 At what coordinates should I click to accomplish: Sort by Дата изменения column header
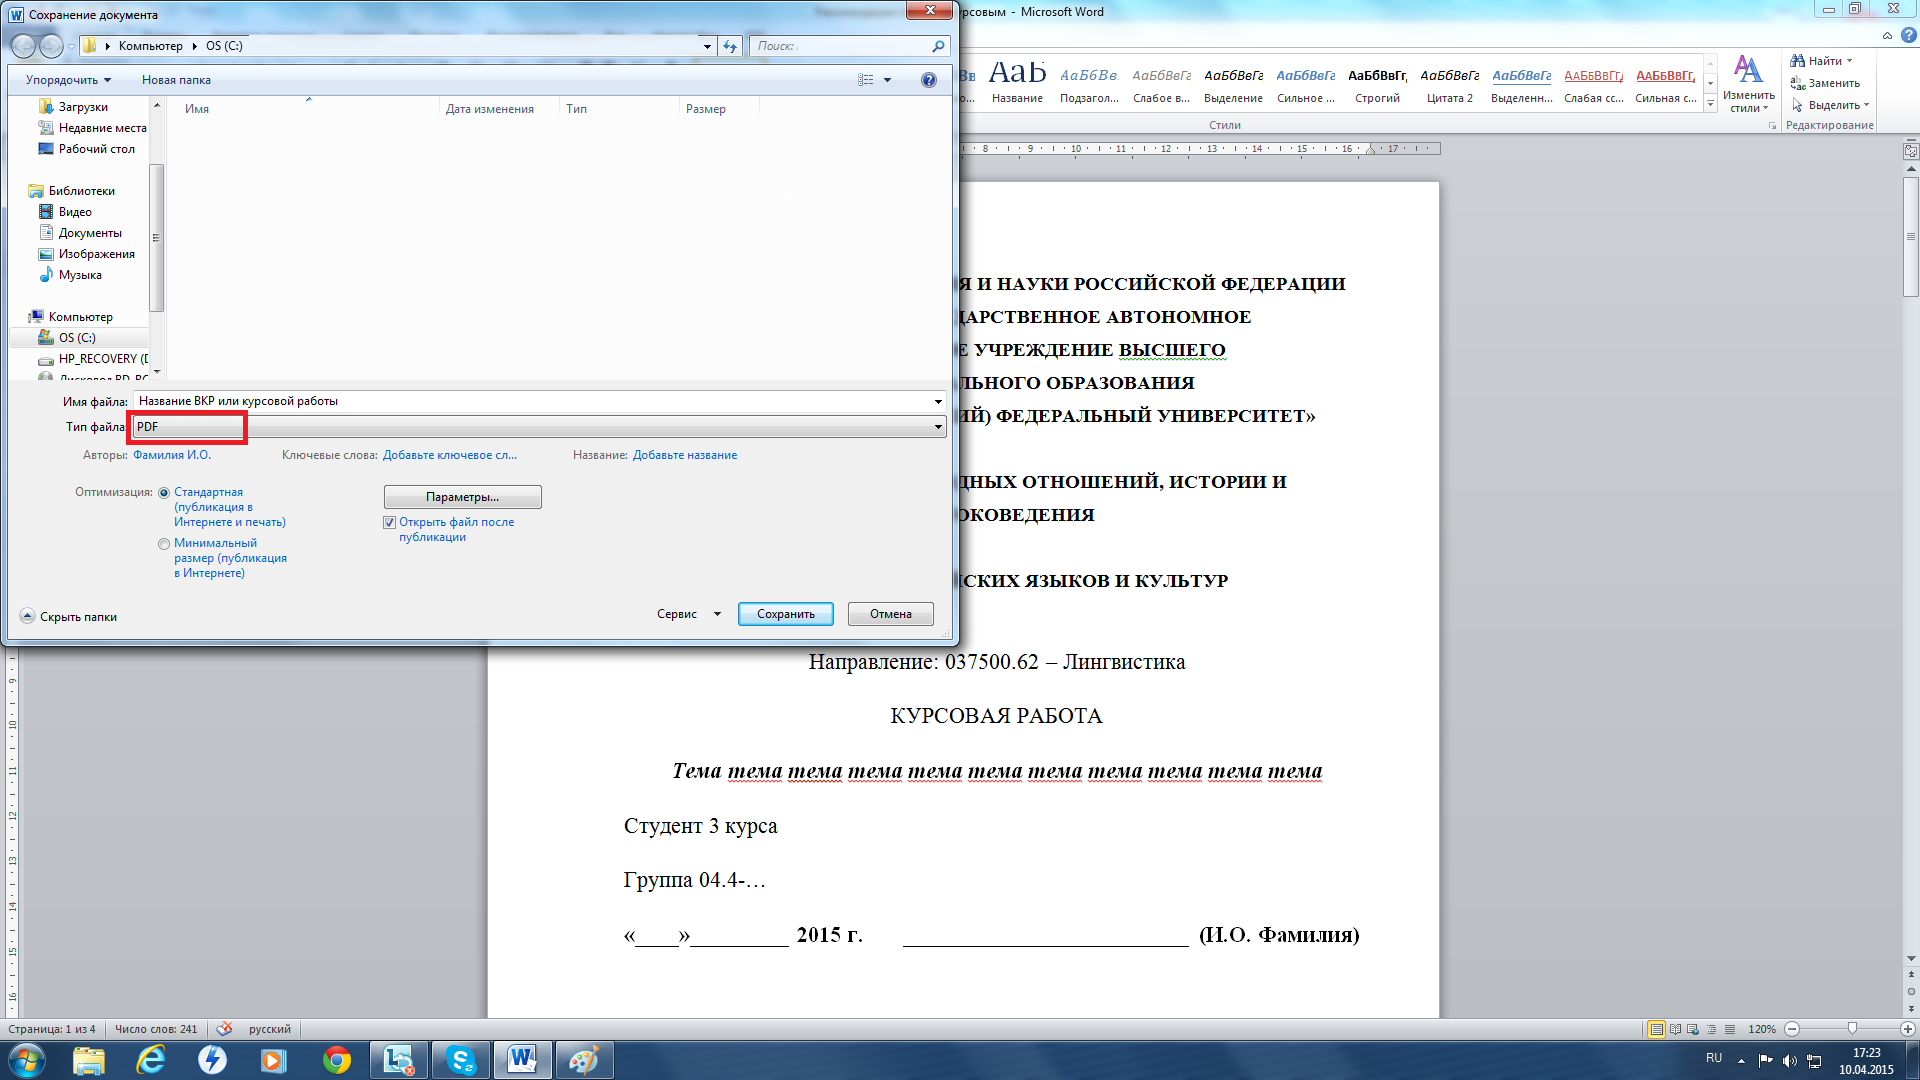tap(490, 109)
